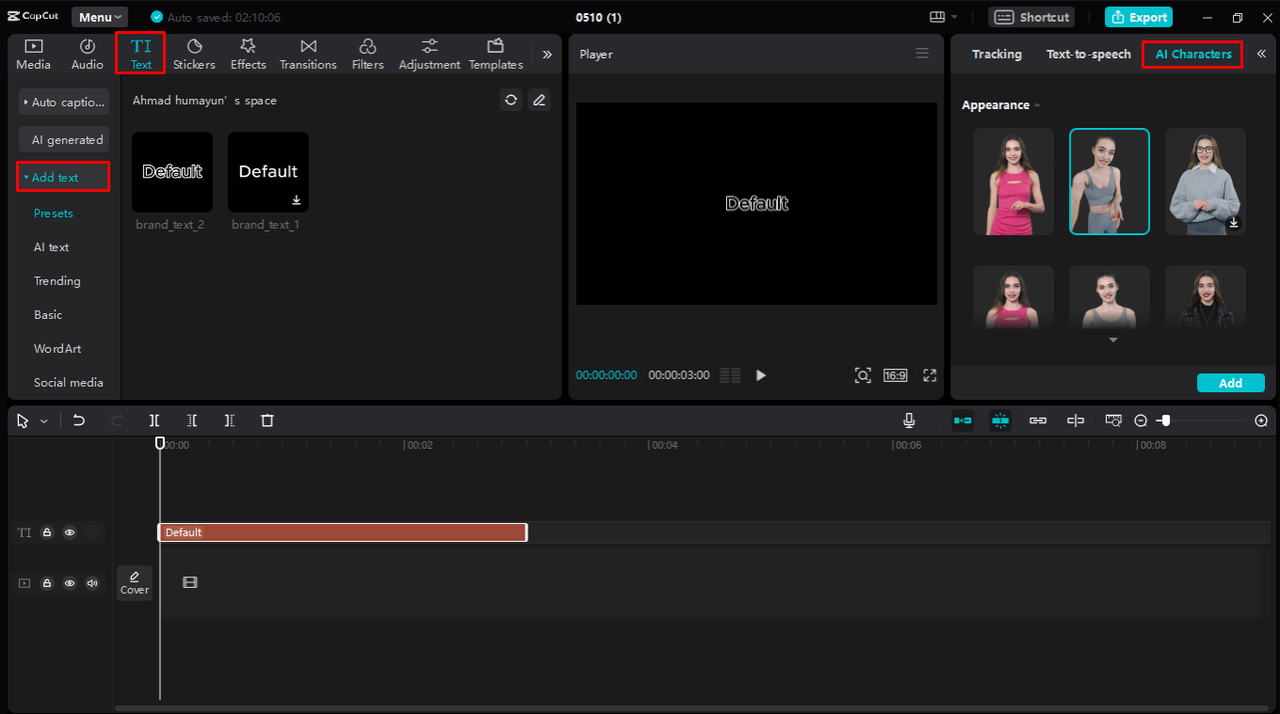The height and width of the screenshot is (714, 1280).
Task: Click the timeline zoom slider handle
Action: pos(1165,421)
